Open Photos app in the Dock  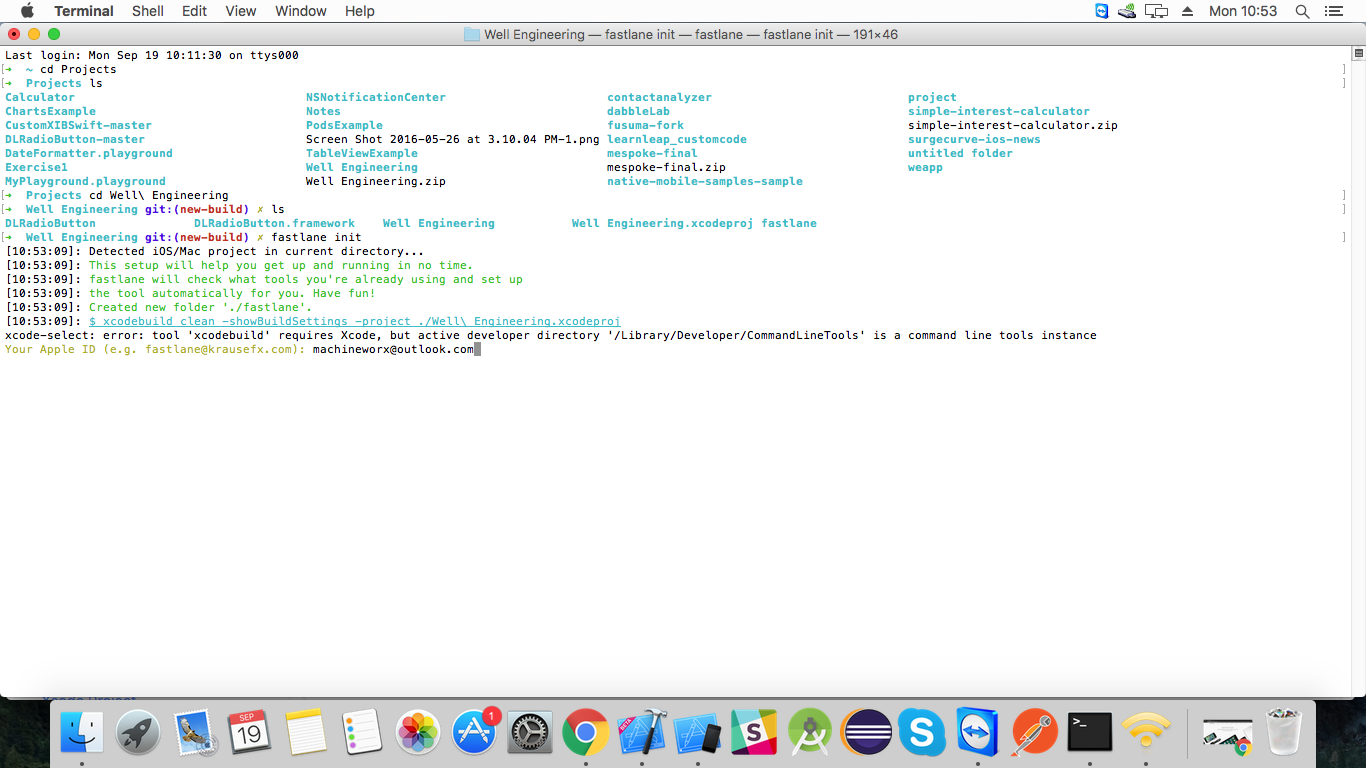[418, 733]
